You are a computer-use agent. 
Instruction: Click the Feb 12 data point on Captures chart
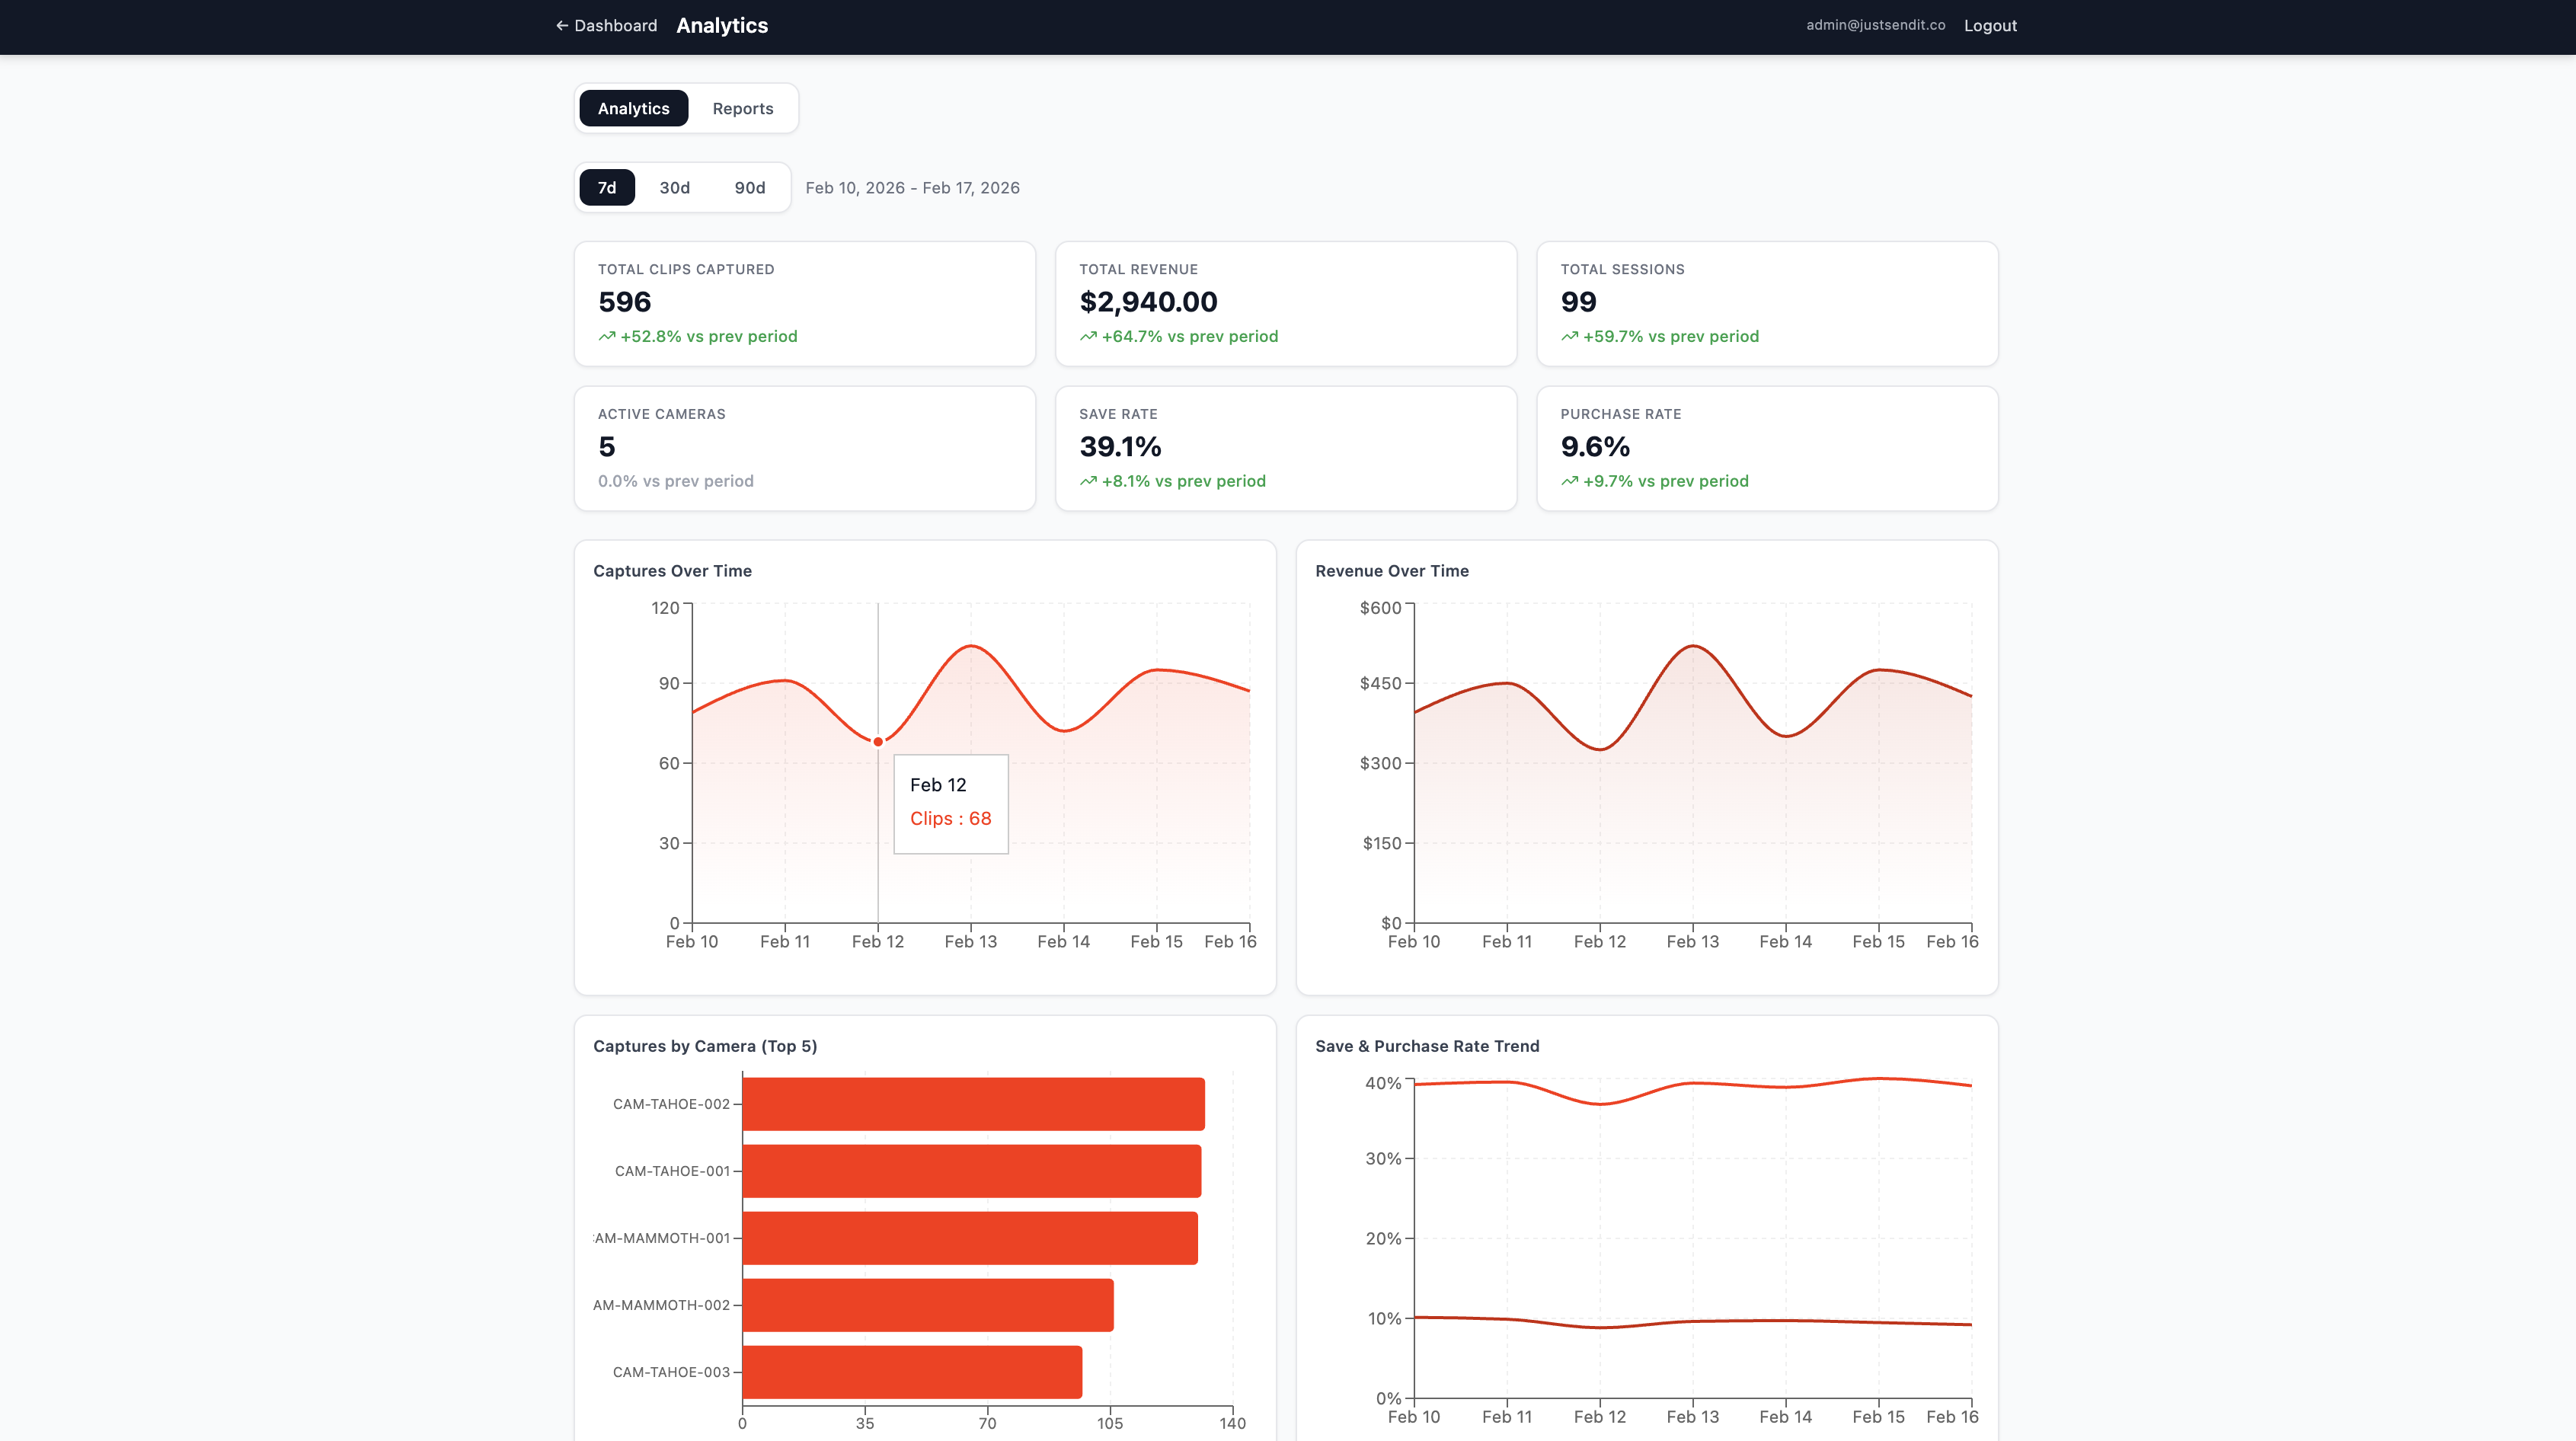click(877, 741)
